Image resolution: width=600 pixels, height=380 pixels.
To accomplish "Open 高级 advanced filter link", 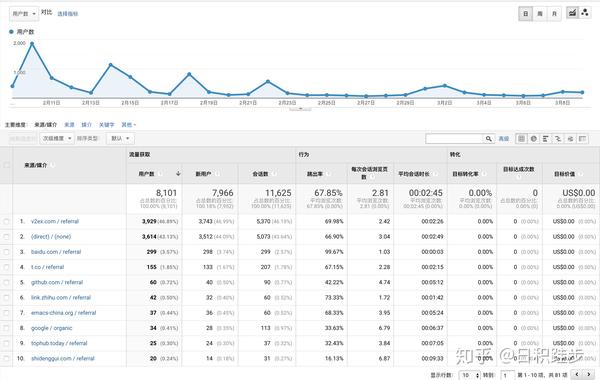I will (504, 139).
